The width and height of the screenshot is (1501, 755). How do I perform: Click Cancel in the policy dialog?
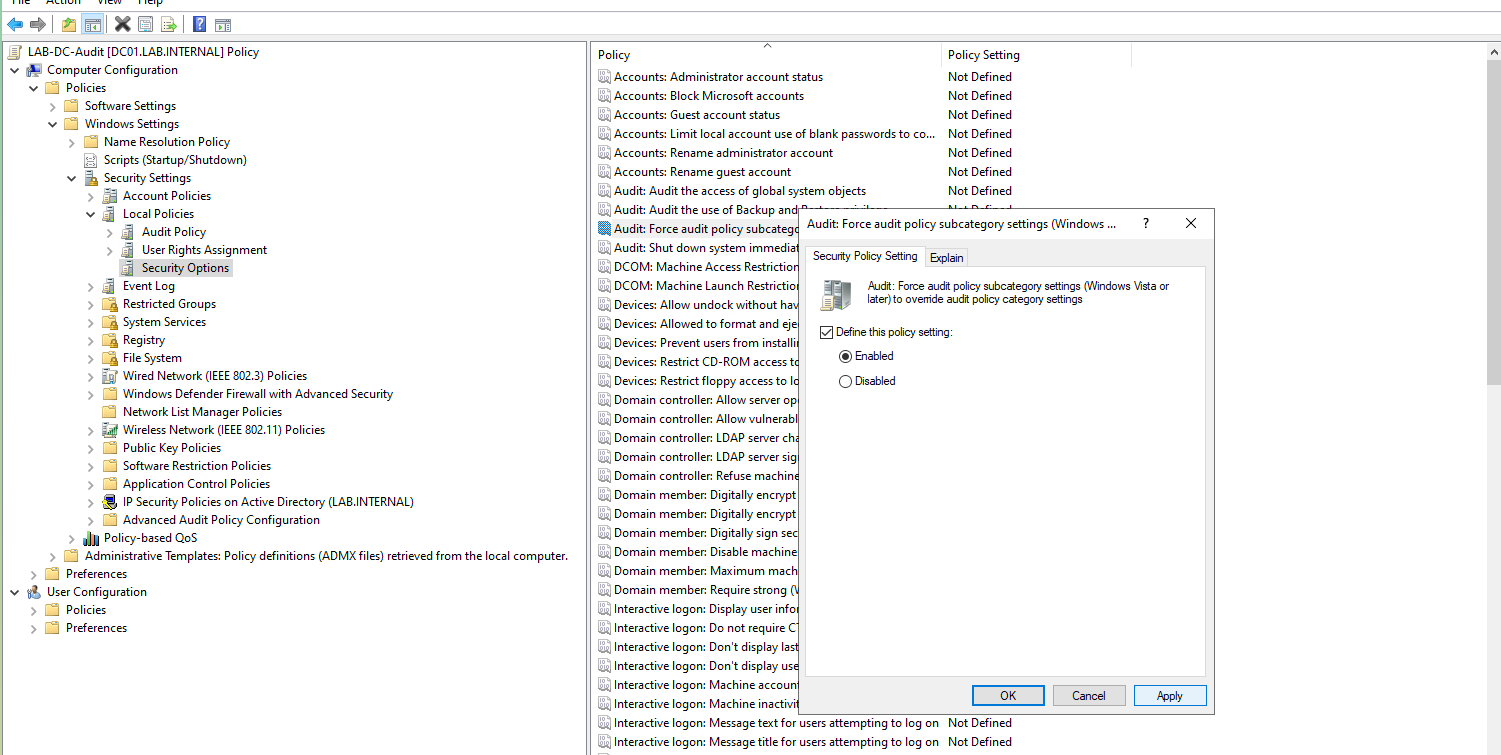tap(1089, 696)
